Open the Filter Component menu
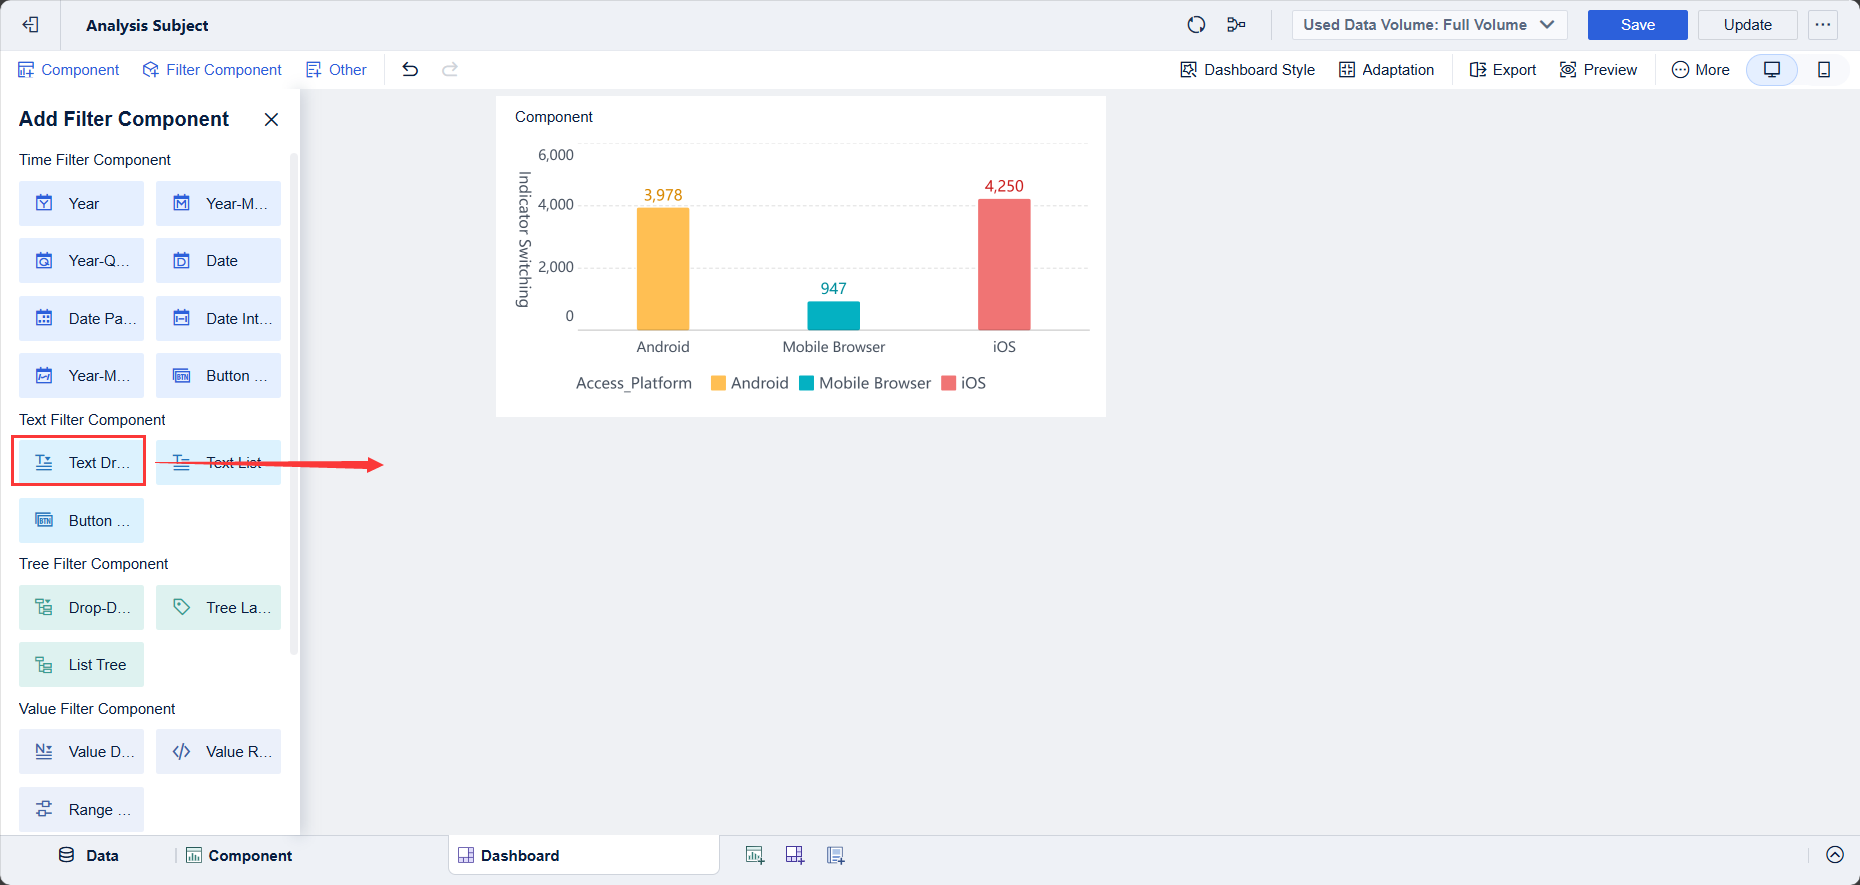1860x885 pixels. [212, 70]
